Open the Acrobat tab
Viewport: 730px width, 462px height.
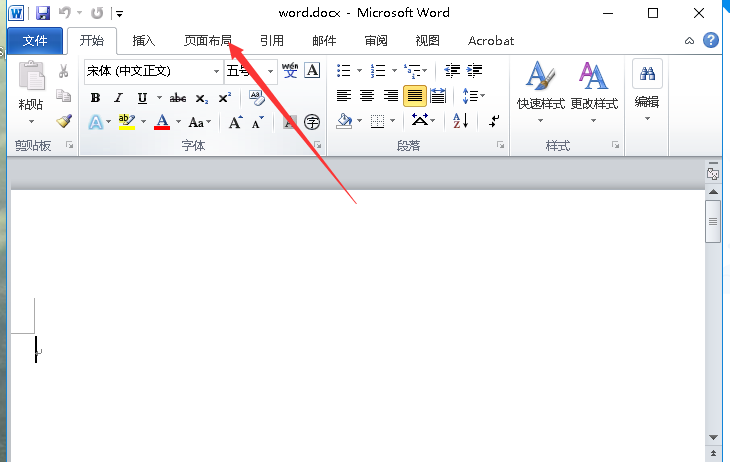491,41
